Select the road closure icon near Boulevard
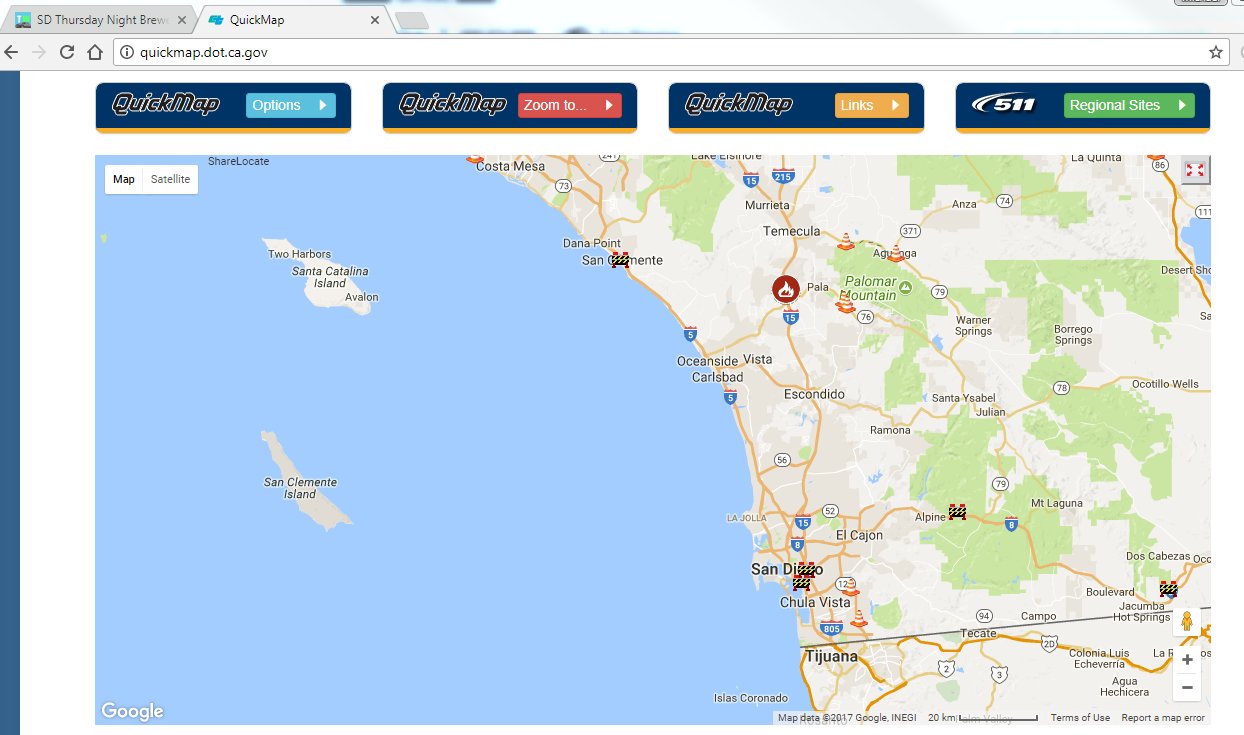The height and width of the screenshot is (735, 1244). click(1168, 588)
